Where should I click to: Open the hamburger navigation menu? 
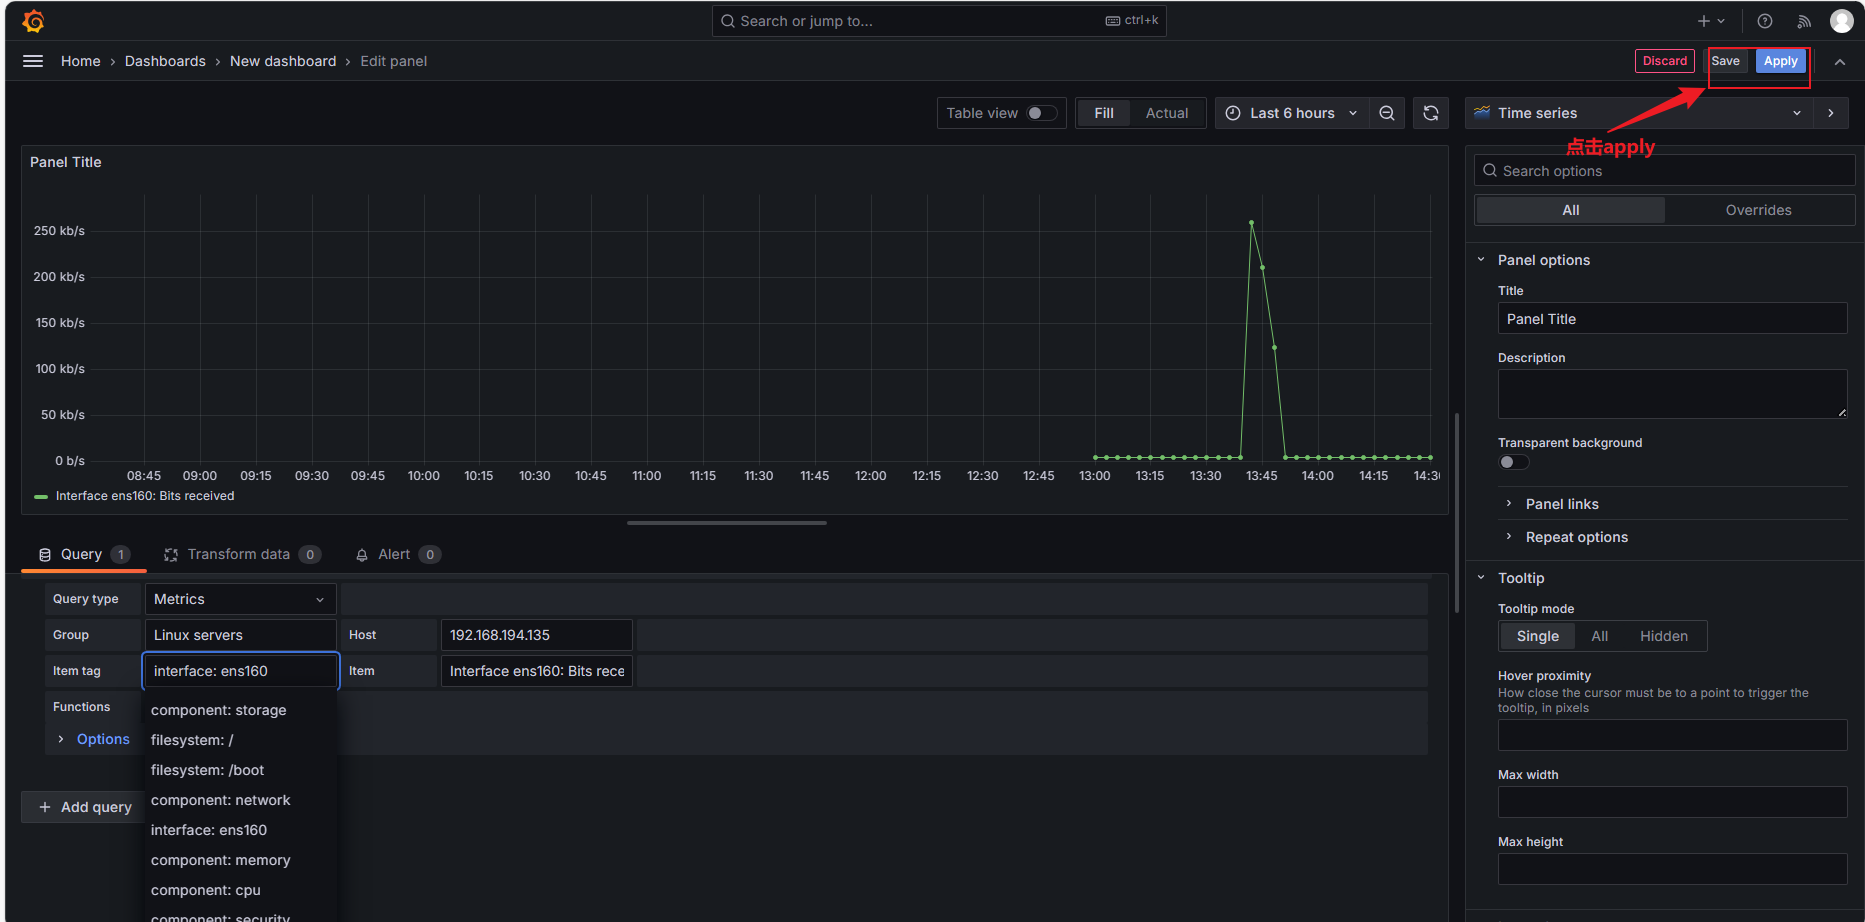(33, 61)
